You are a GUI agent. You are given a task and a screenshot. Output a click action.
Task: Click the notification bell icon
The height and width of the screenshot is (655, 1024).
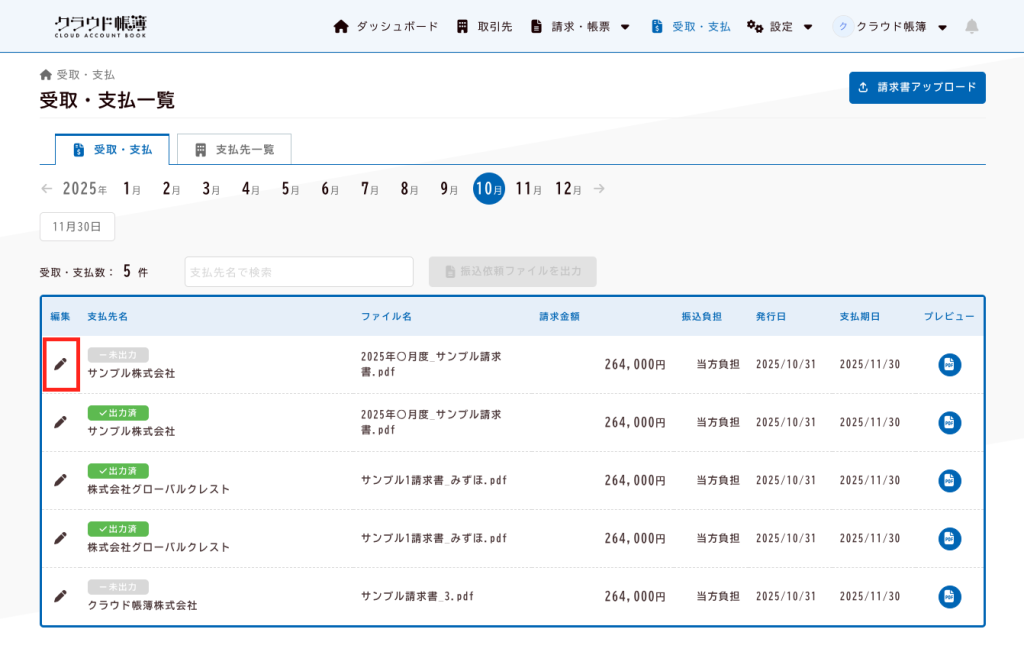click(x=971, y=27)
